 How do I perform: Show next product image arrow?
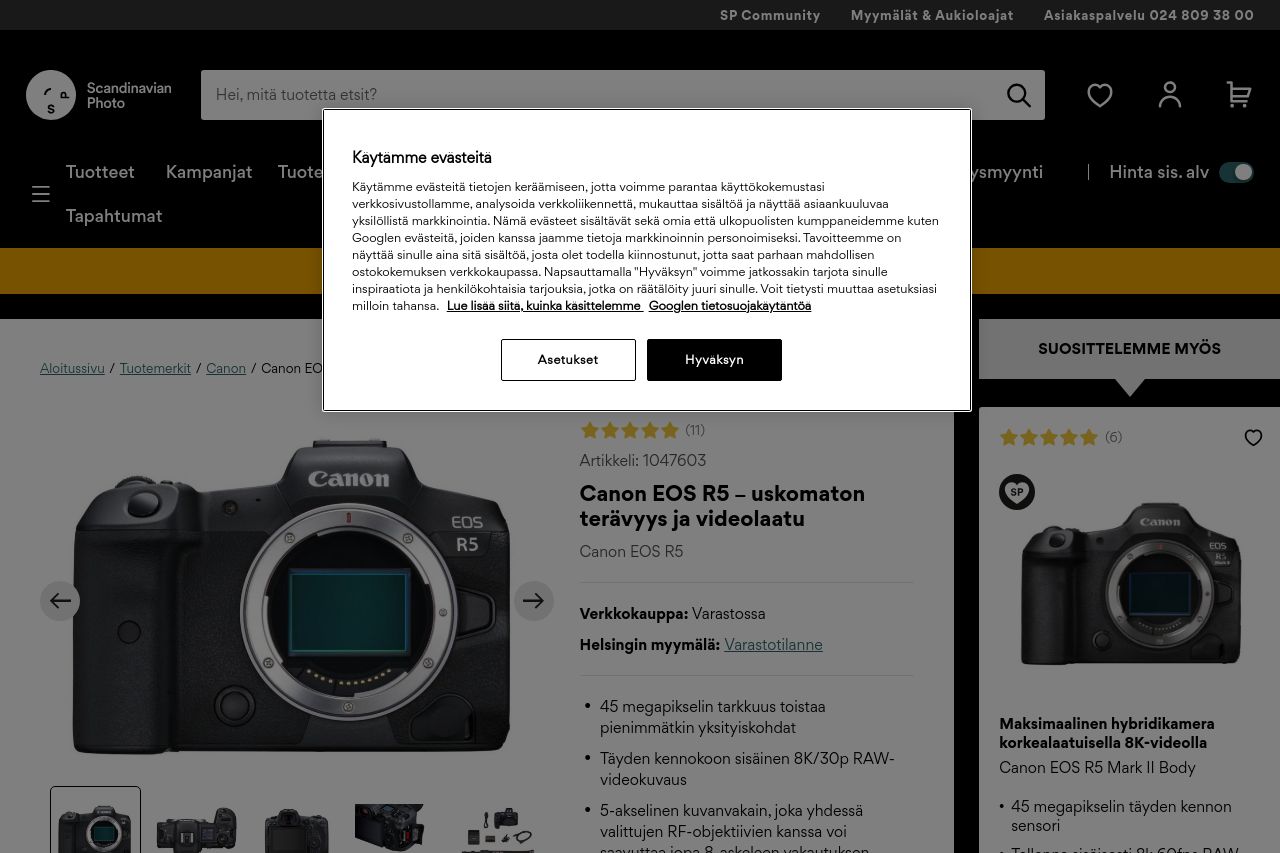click(534, 601)
